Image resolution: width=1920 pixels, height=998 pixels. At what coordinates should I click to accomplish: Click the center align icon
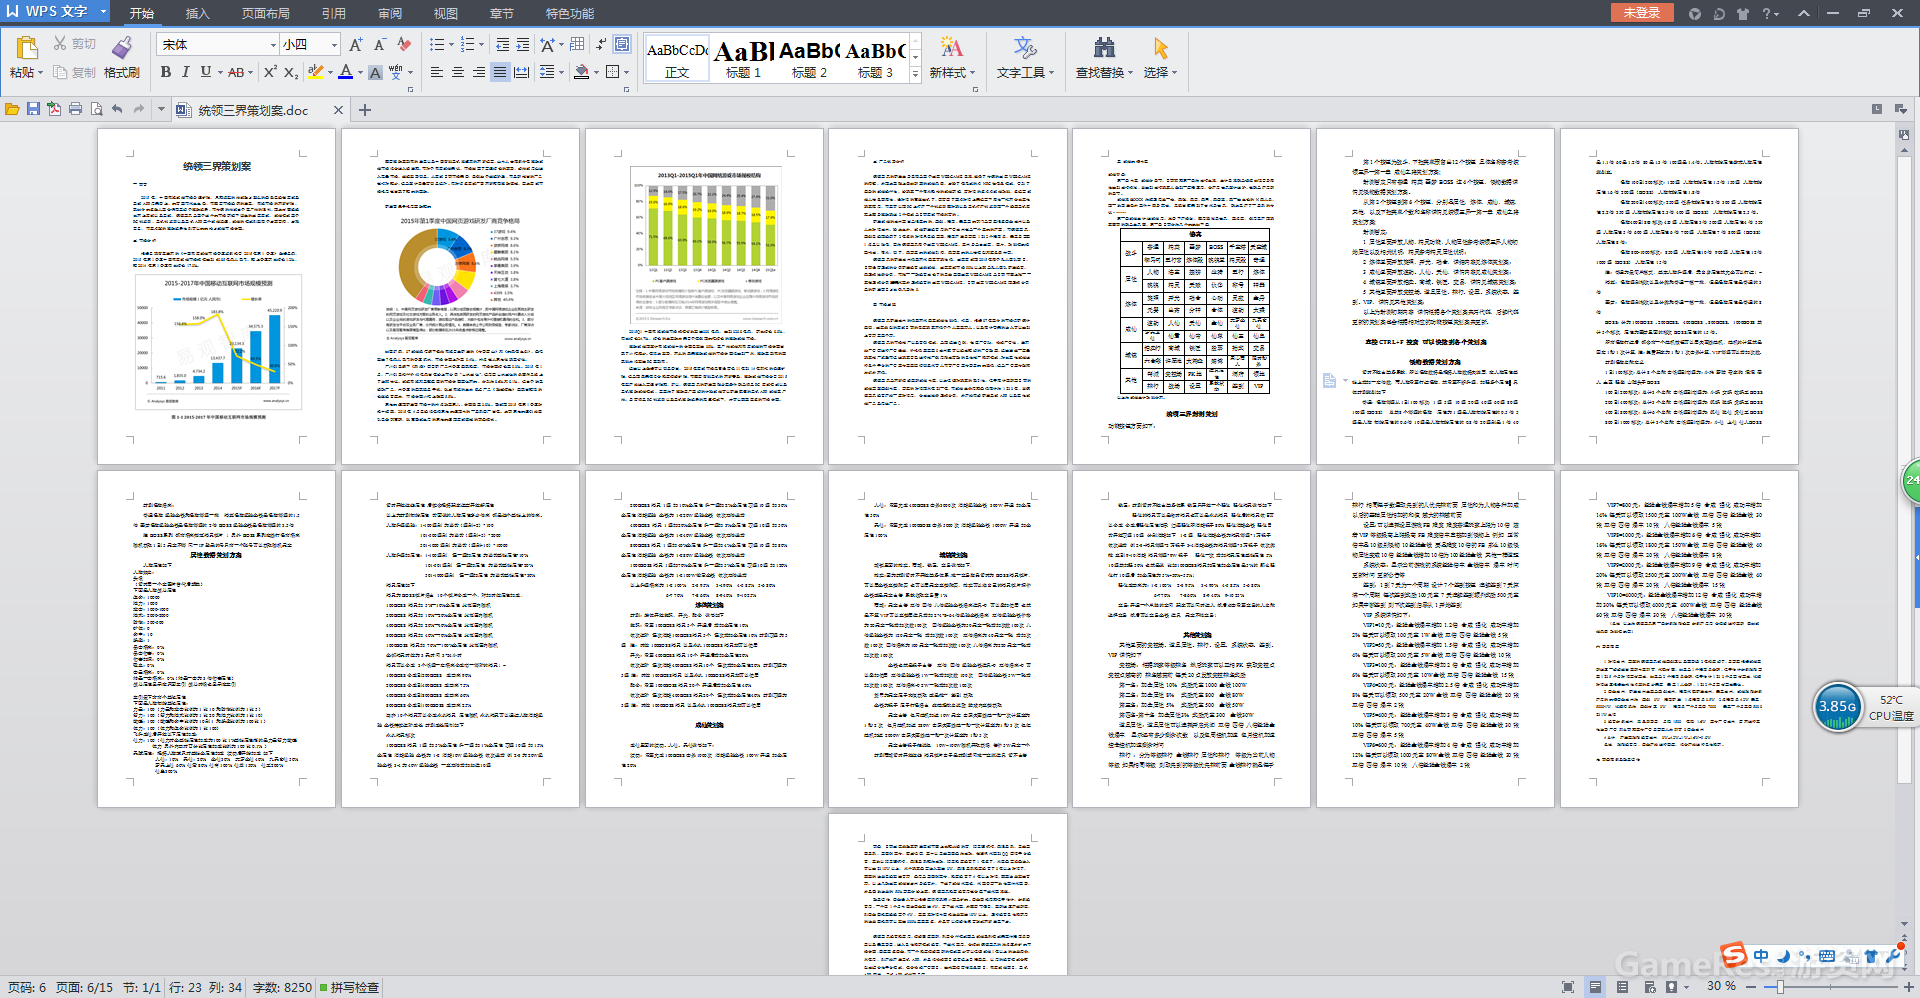coord(458,72)
